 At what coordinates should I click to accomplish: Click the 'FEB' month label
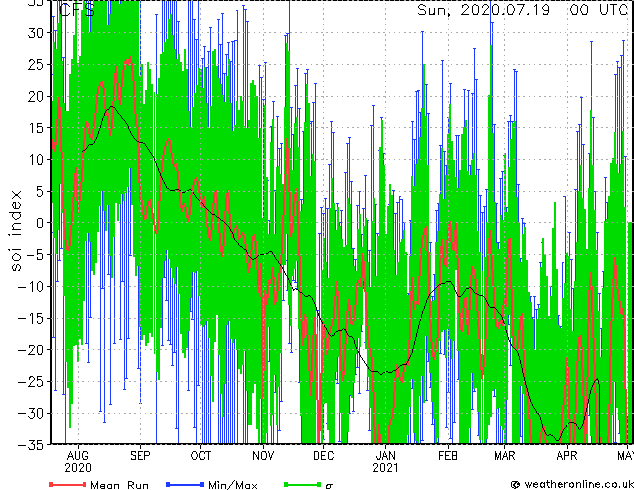pos(448,456)
